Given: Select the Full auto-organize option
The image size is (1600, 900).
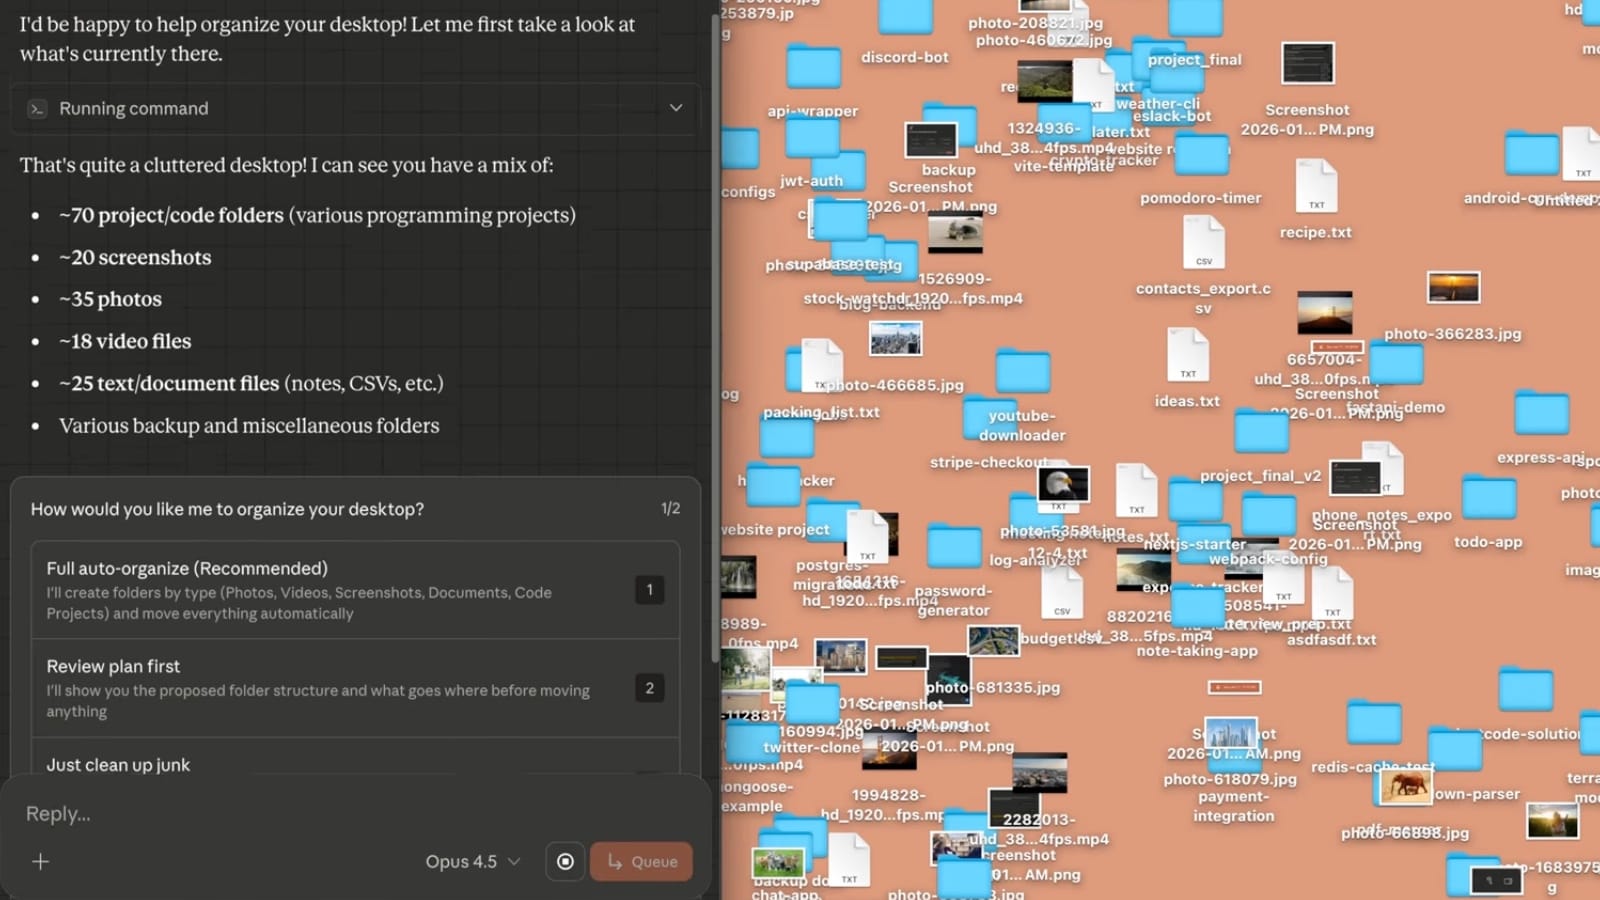Looking at the screenshot, I should pos(355,590).
